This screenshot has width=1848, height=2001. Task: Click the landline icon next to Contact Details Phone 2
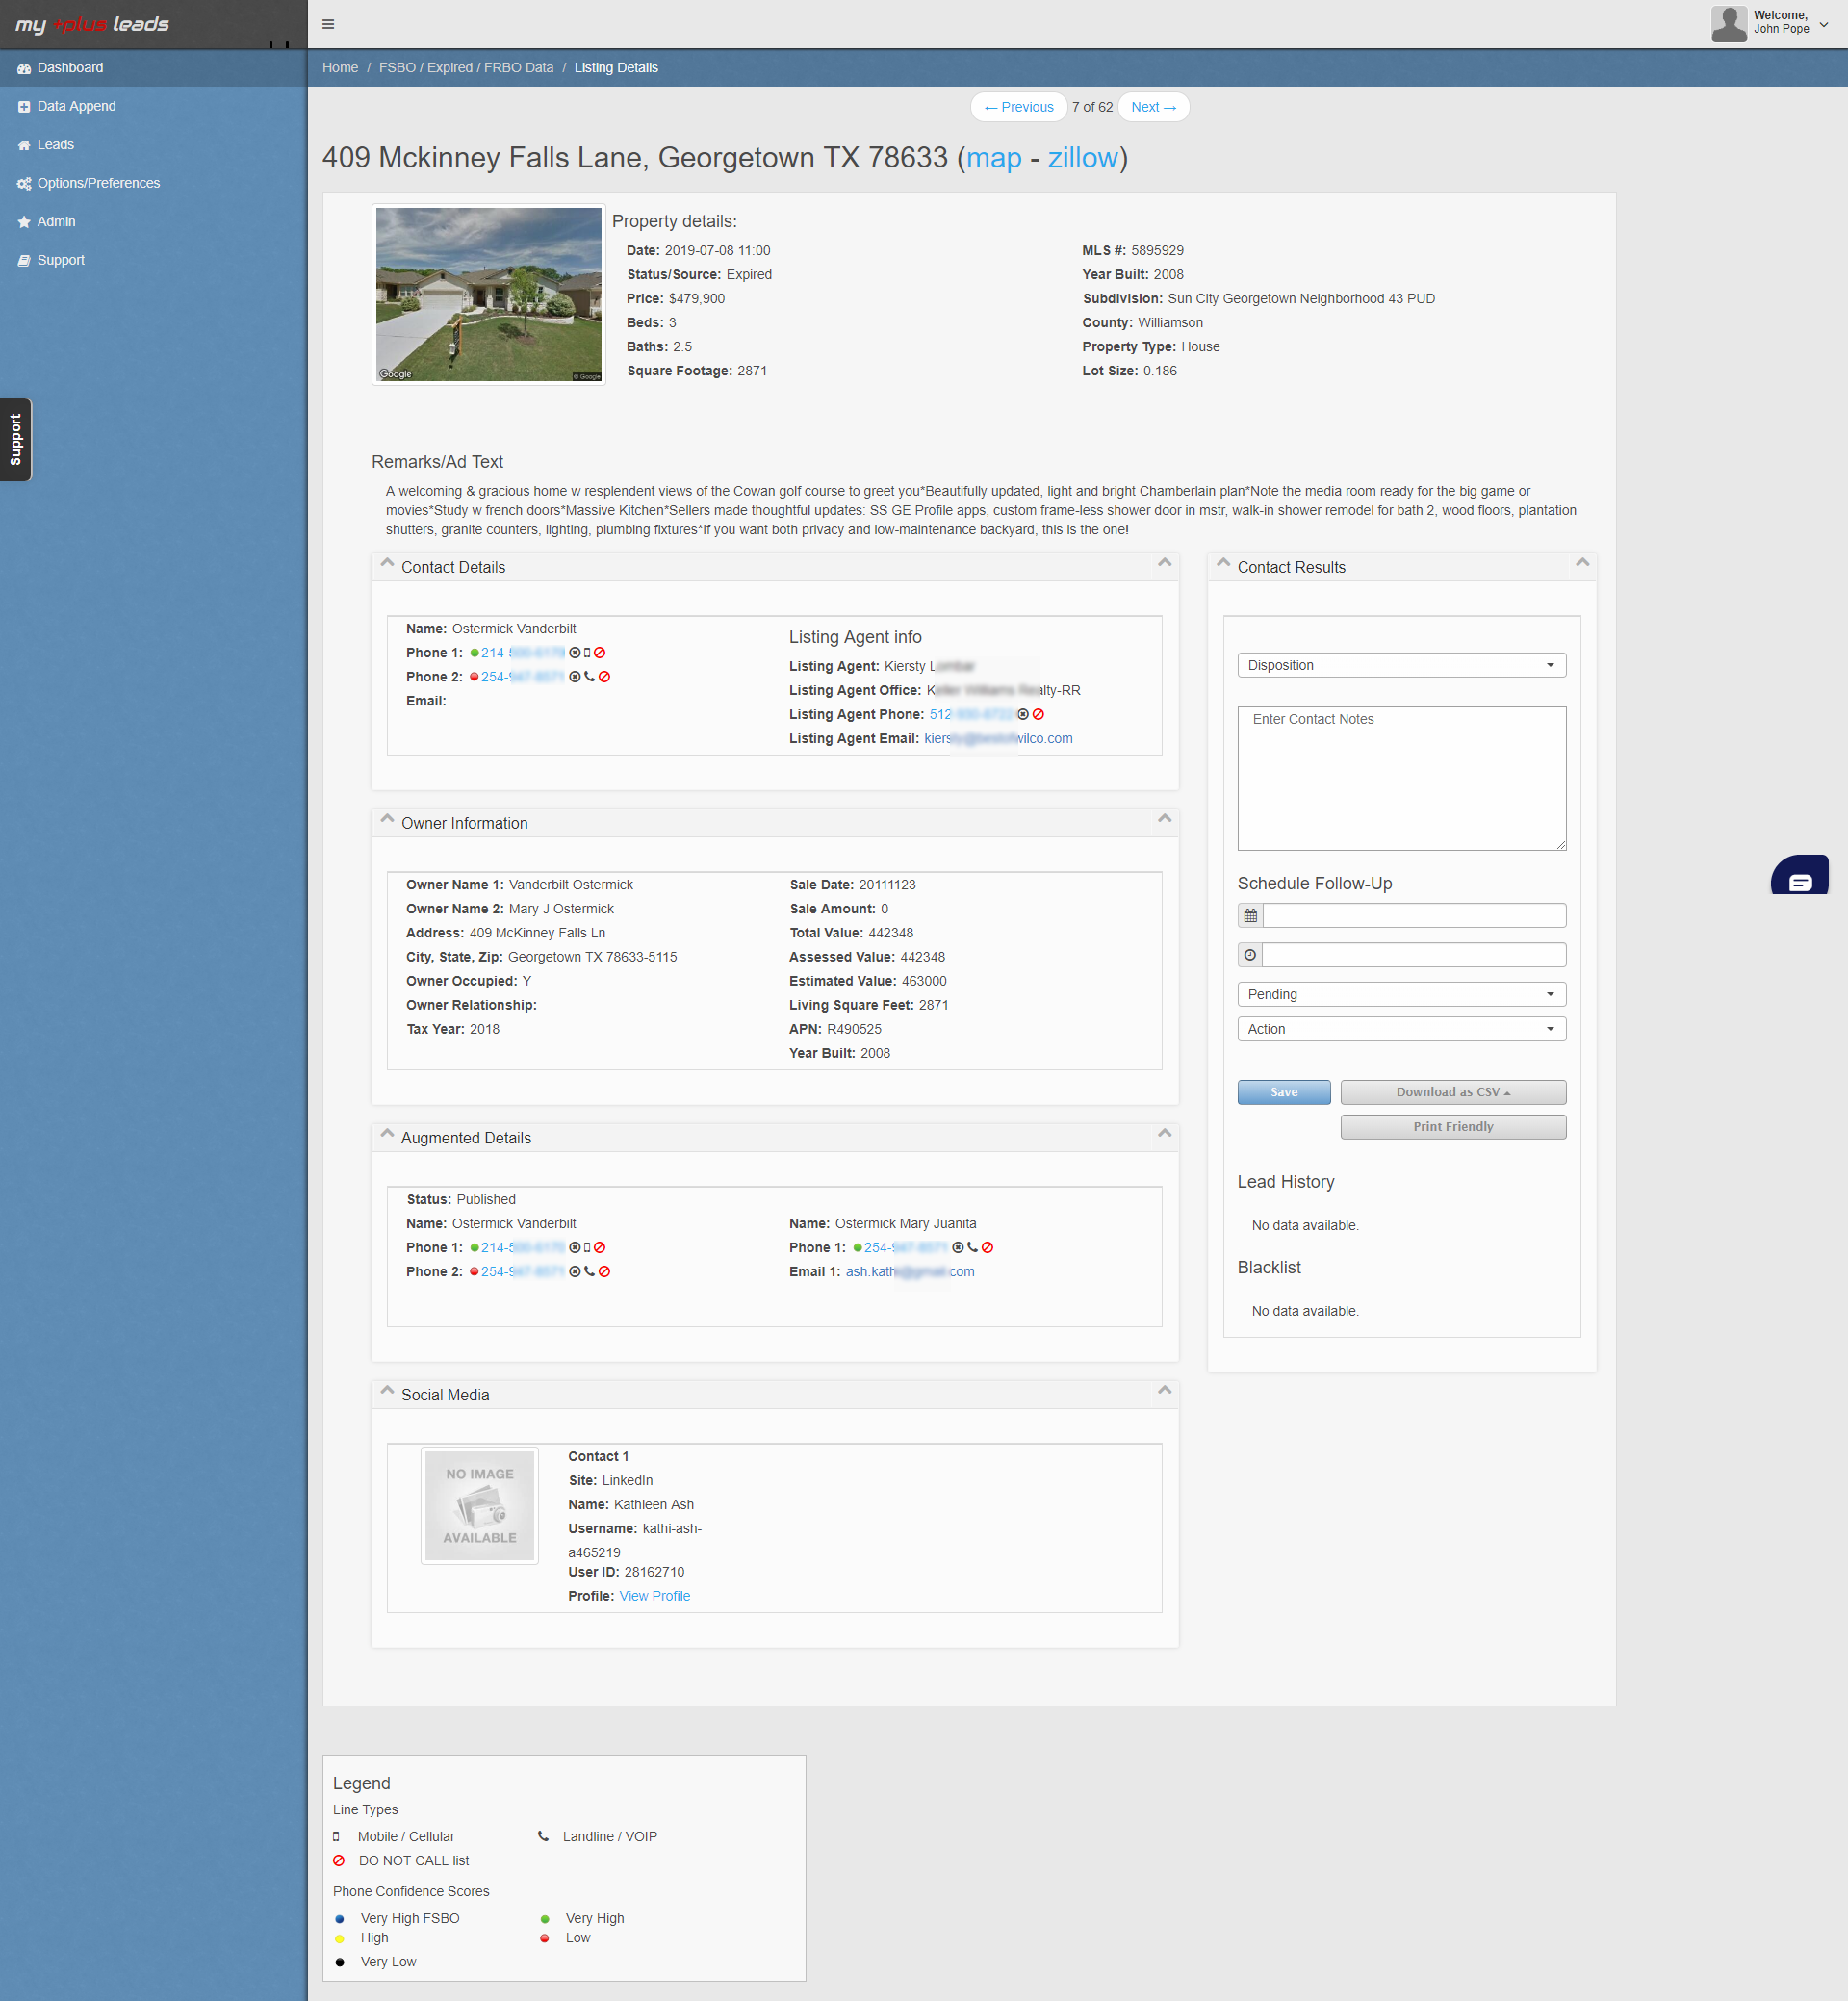[589, 677]
